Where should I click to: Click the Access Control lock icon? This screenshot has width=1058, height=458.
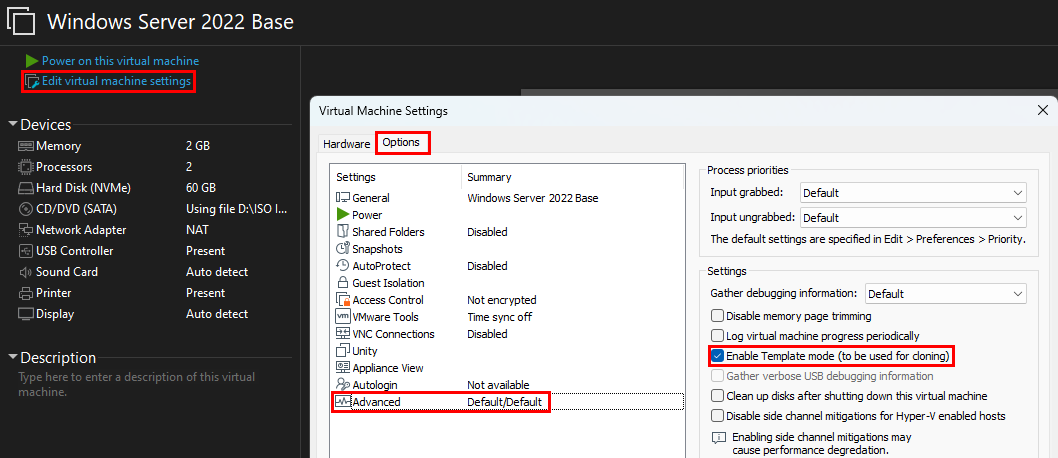pos(343,300)
